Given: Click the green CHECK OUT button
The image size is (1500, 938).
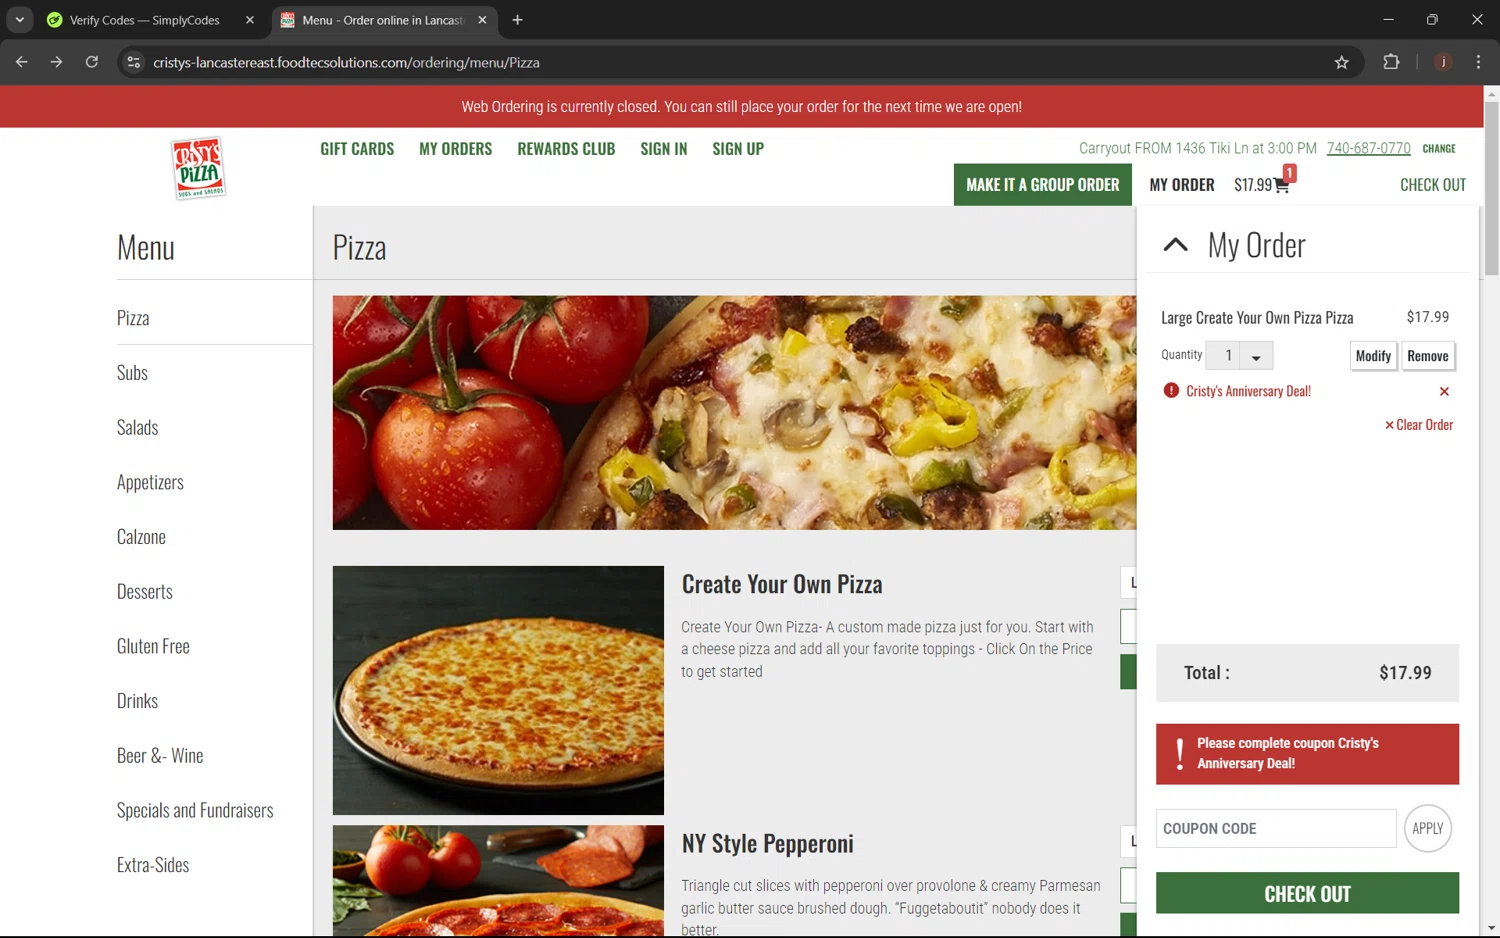Looking at the screenshot, I should click(x=1307, y=893).
